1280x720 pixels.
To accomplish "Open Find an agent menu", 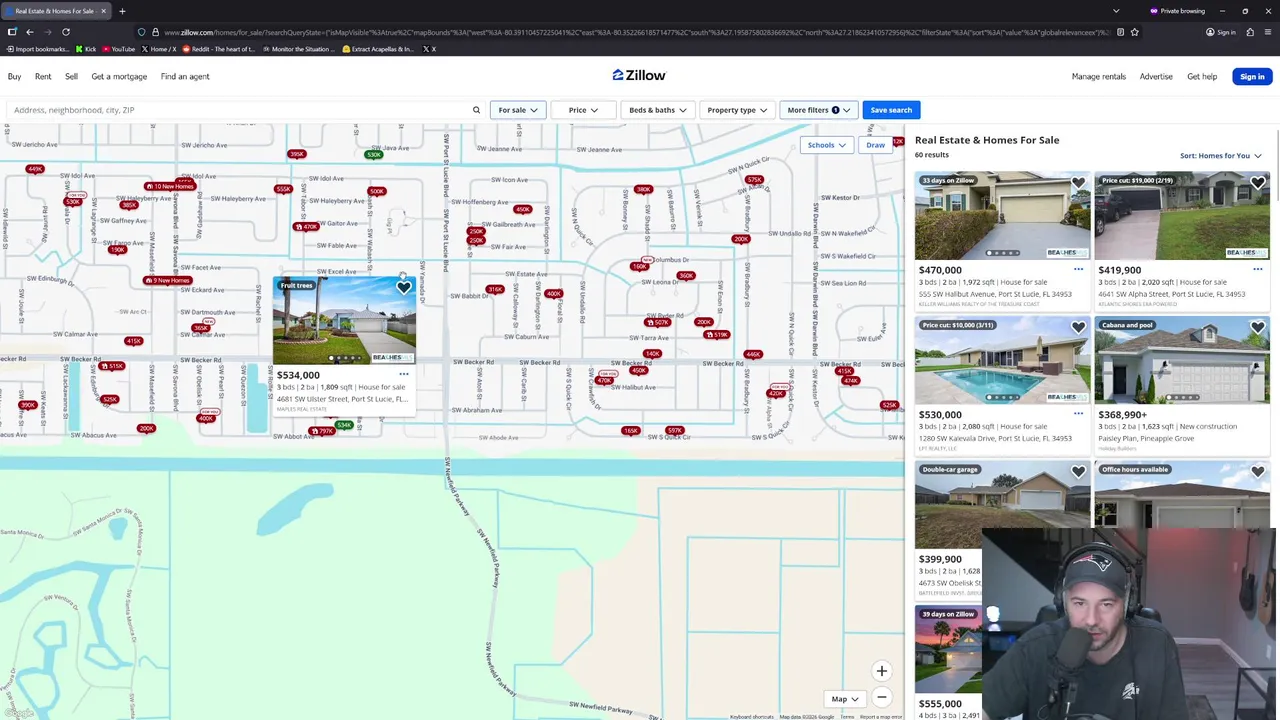I will (185, 76).
